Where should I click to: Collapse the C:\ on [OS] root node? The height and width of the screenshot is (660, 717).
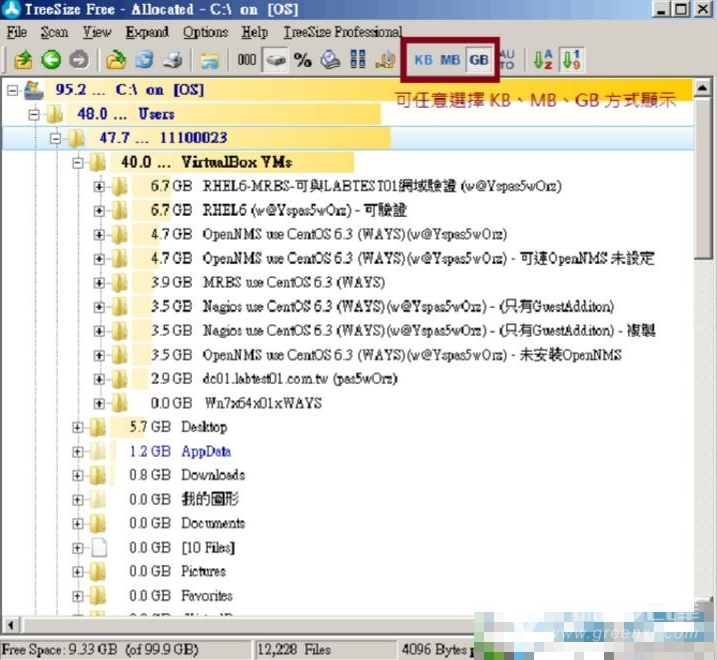click(13, 90)
